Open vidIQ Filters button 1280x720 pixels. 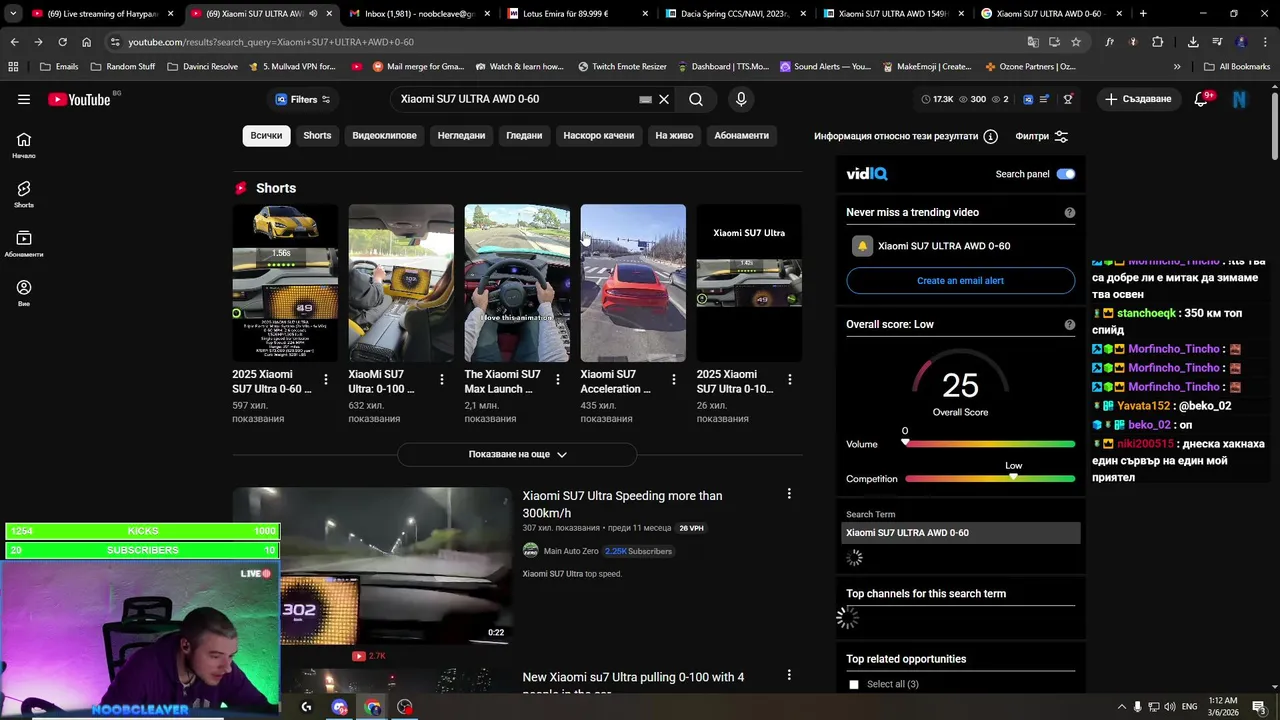click(x=302, y=99)
